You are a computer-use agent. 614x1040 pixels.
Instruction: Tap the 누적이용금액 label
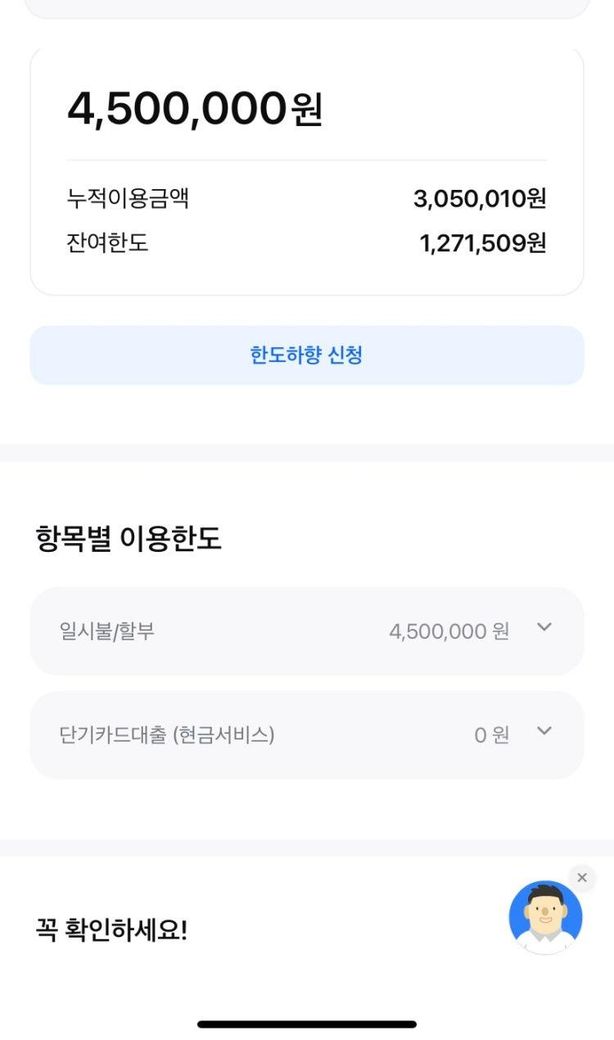click(128, 199)
